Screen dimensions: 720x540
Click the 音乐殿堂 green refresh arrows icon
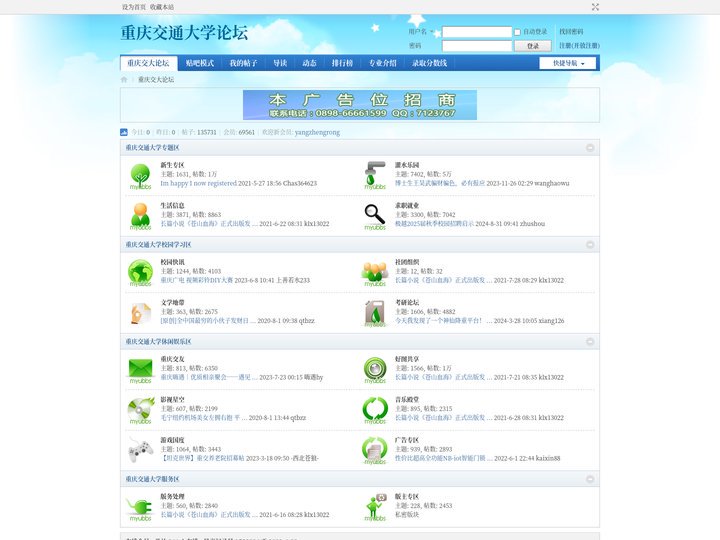tap(375, 410)
